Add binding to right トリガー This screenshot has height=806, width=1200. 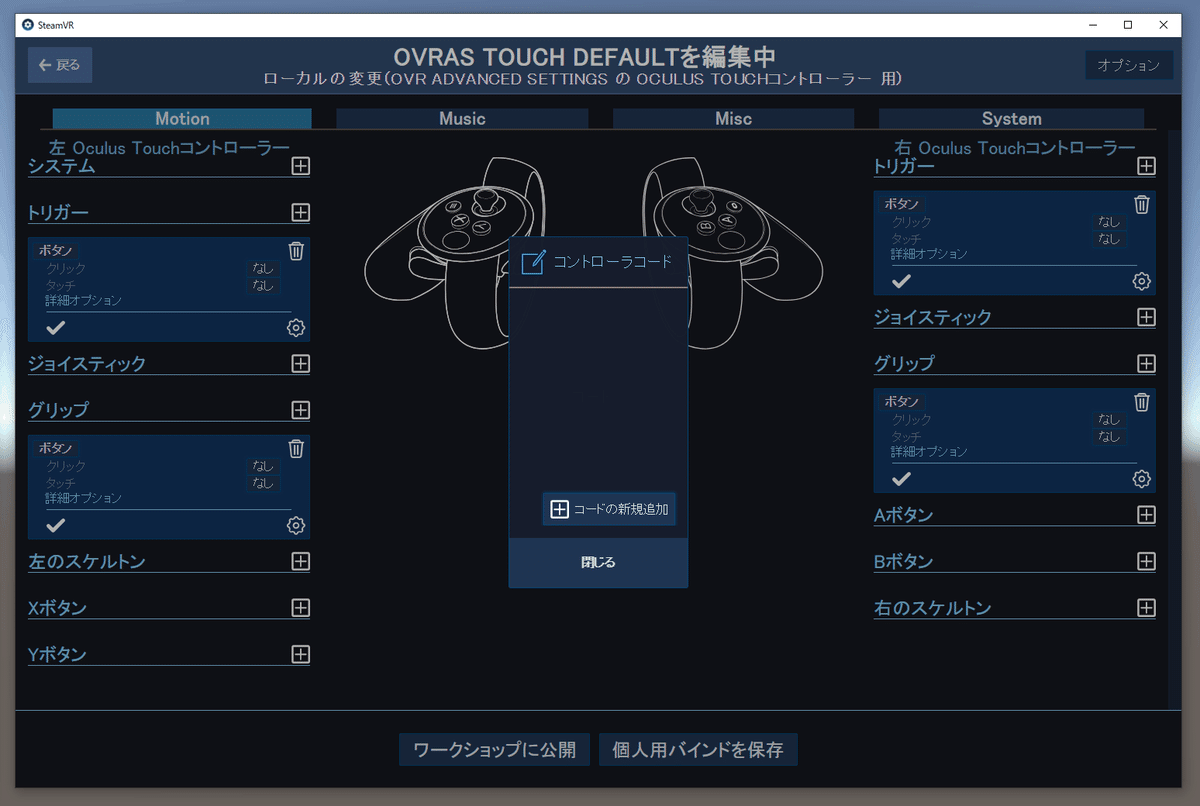coord(1146,166)
